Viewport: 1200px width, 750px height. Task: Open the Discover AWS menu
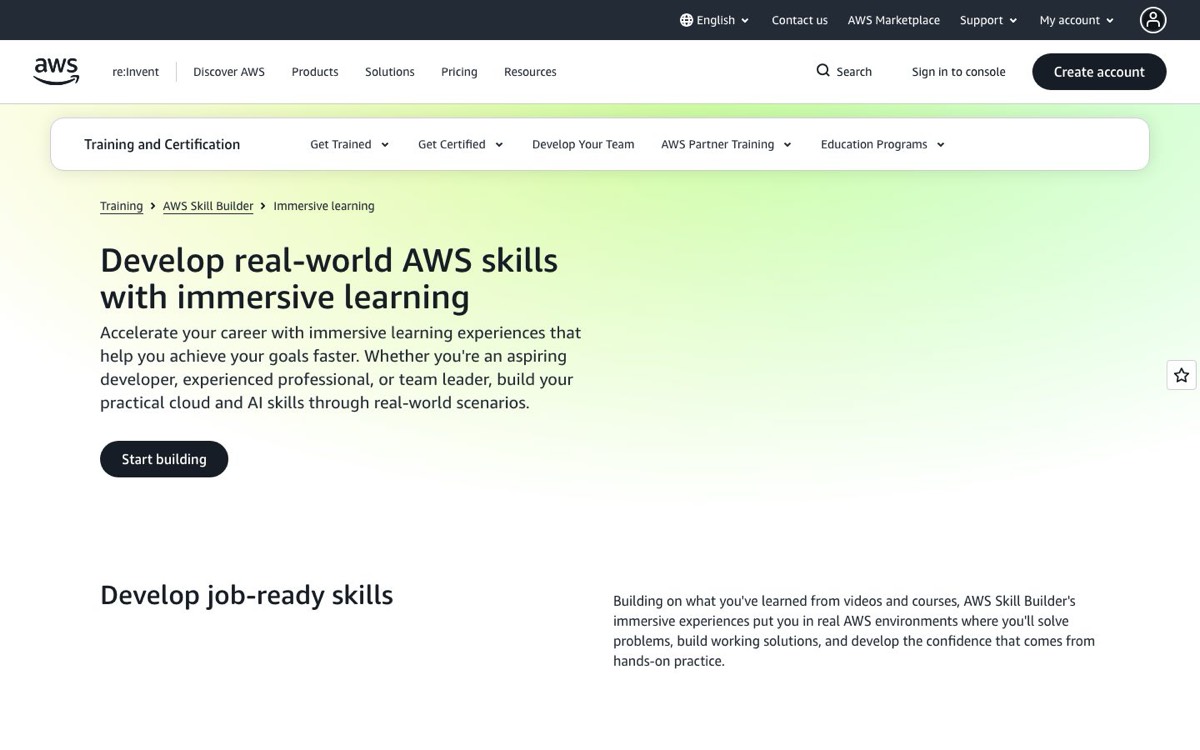tap(229, 72)
